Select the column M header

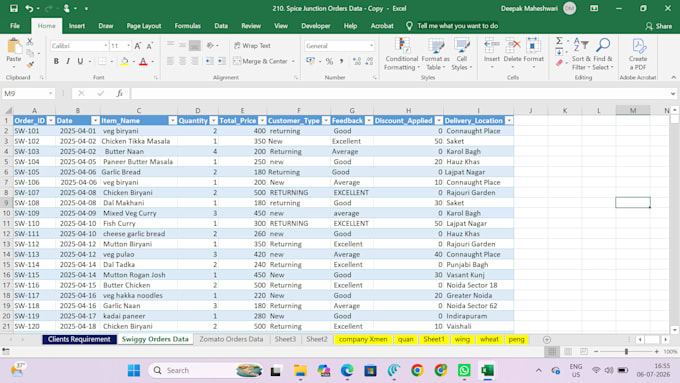pyautogui.click(x=633, y=111)
